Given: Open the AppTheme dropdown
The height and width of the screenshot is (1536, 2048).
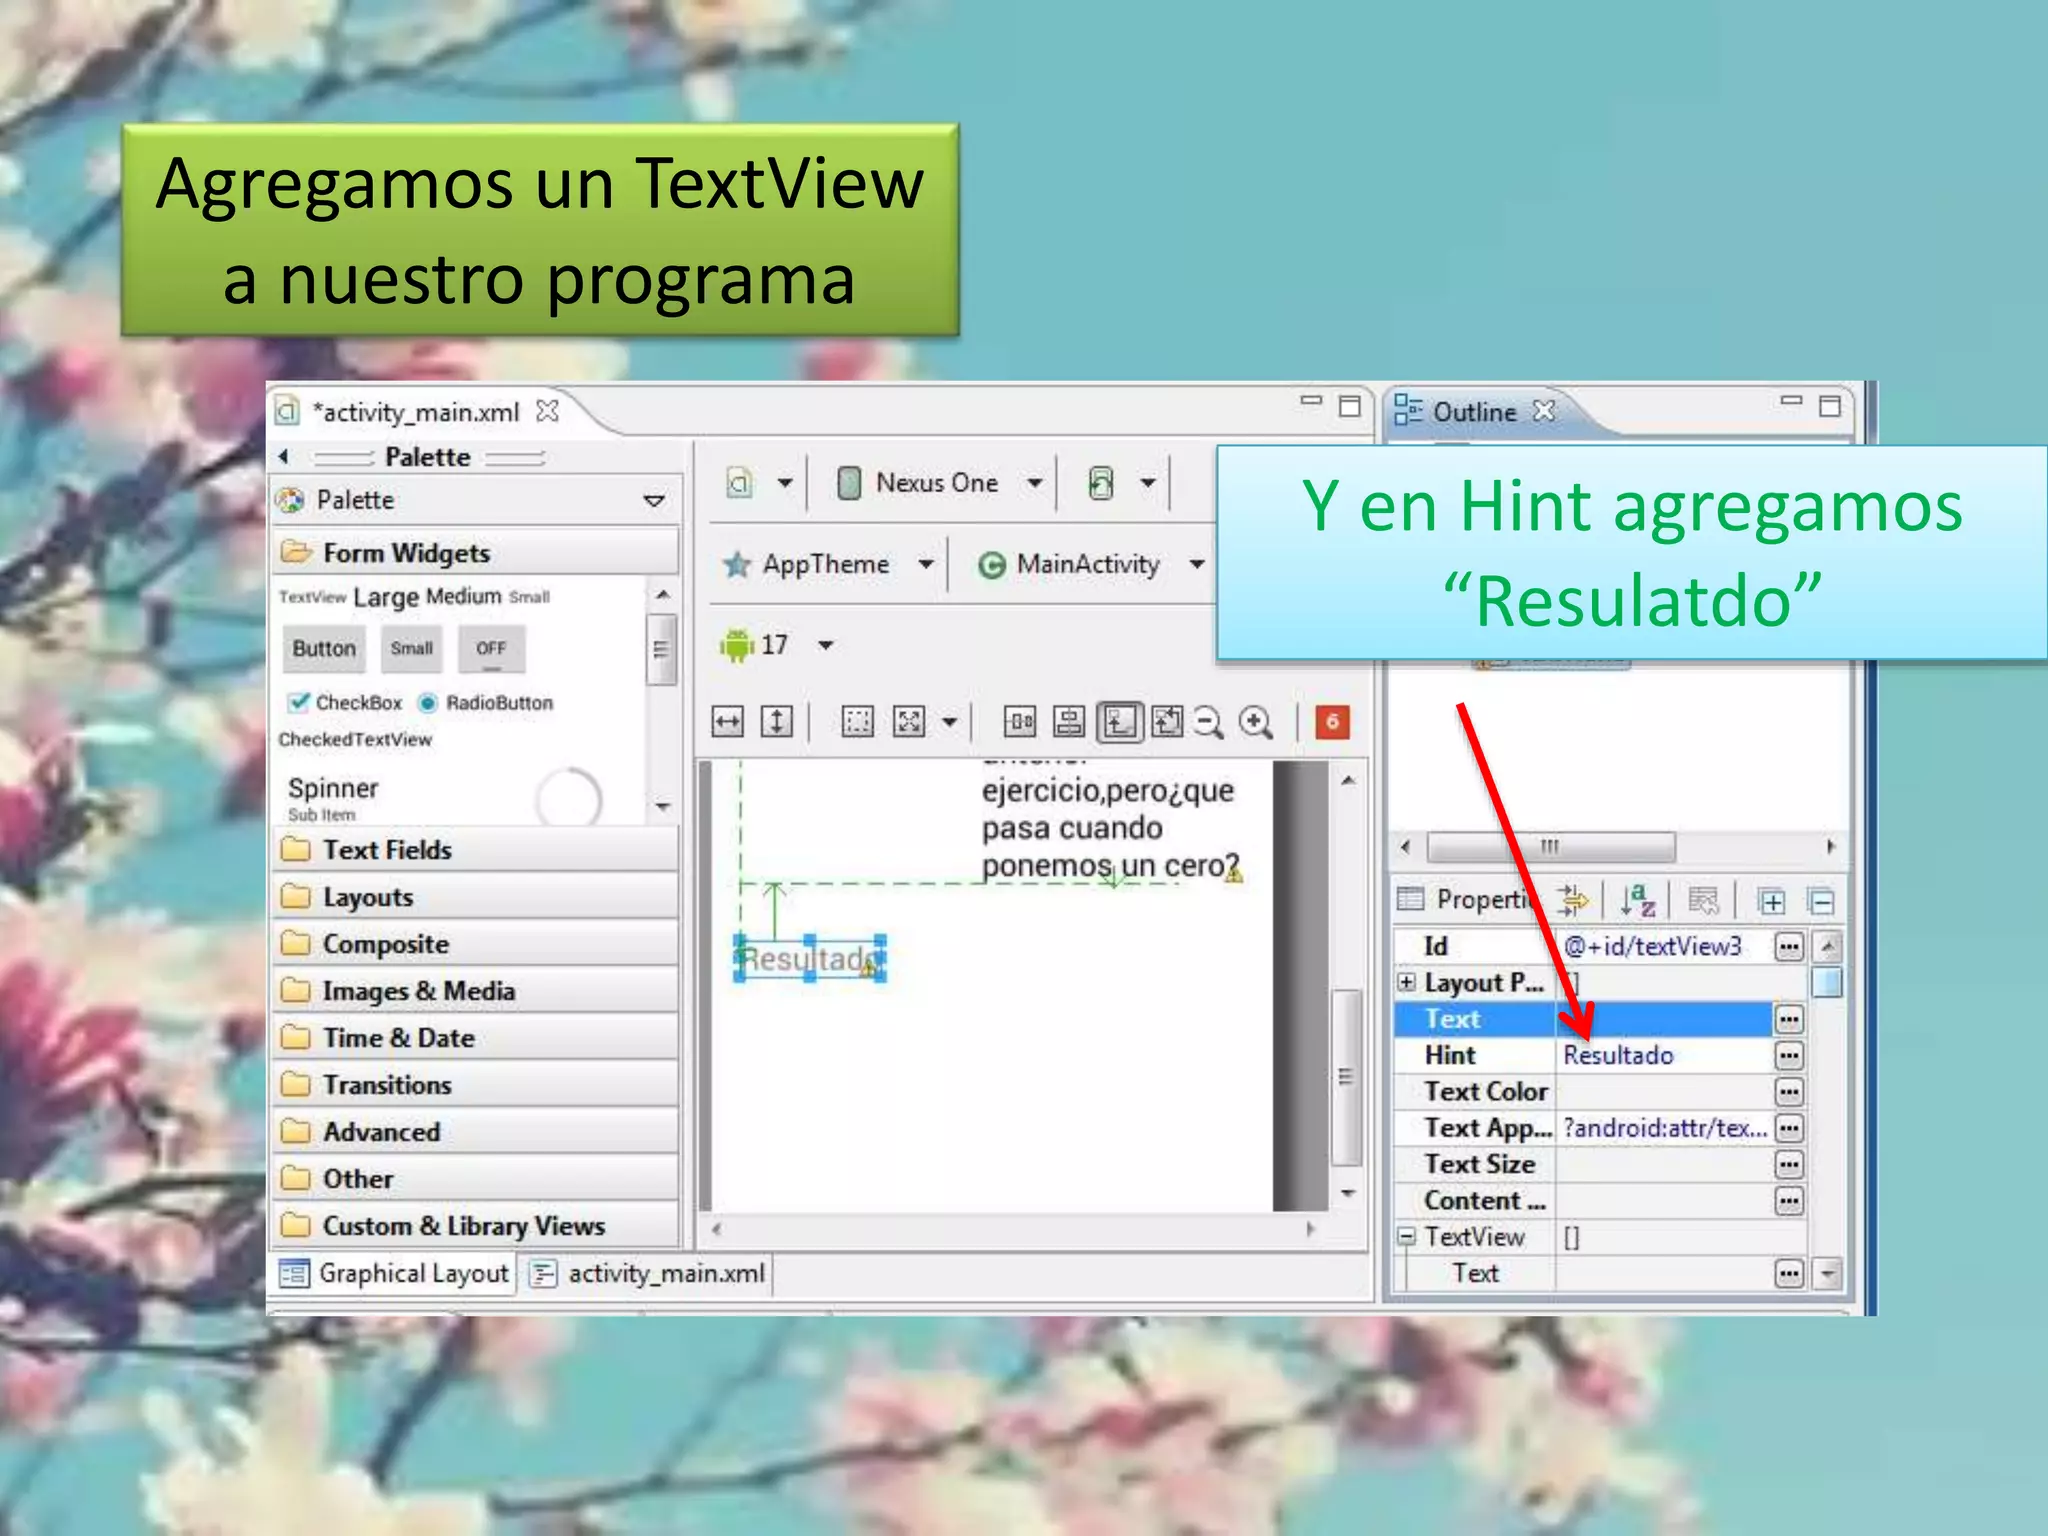Looking at the screenshot, I should pos(926,565).
